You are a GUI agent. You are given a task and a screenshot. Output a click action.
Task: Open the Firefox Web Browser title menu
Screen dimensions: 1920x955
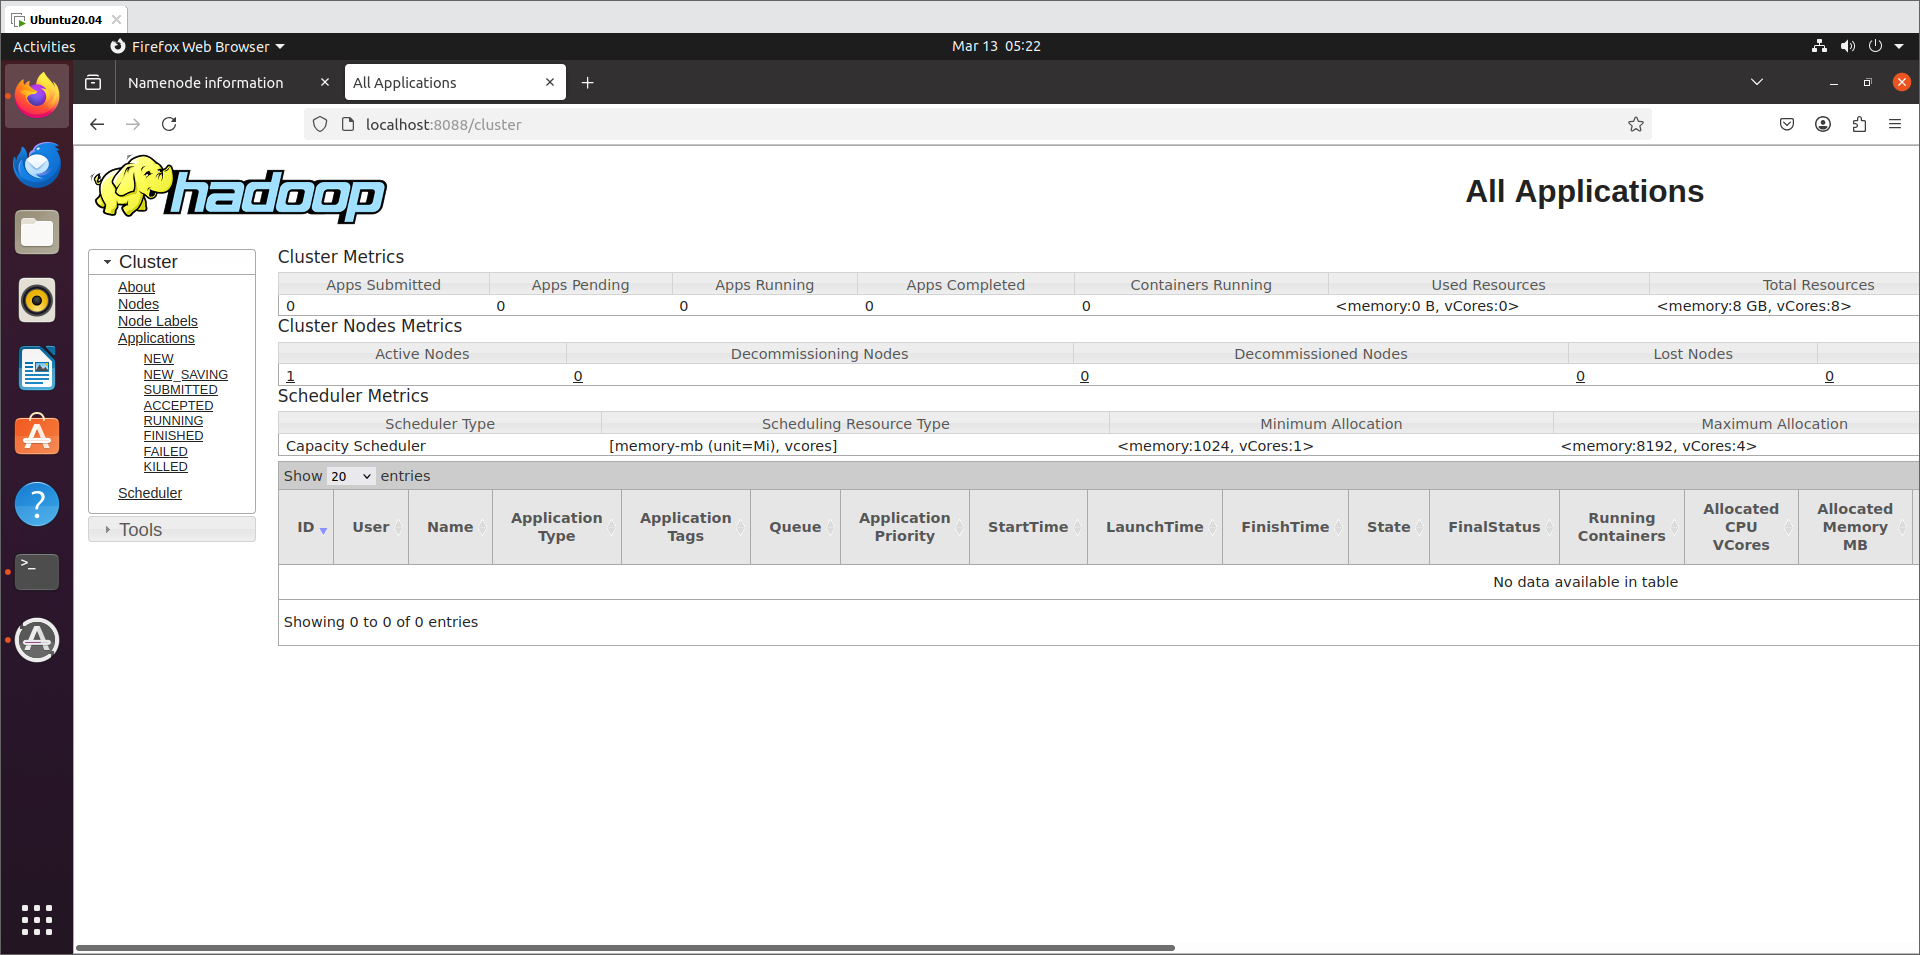(x=197, y=46)
